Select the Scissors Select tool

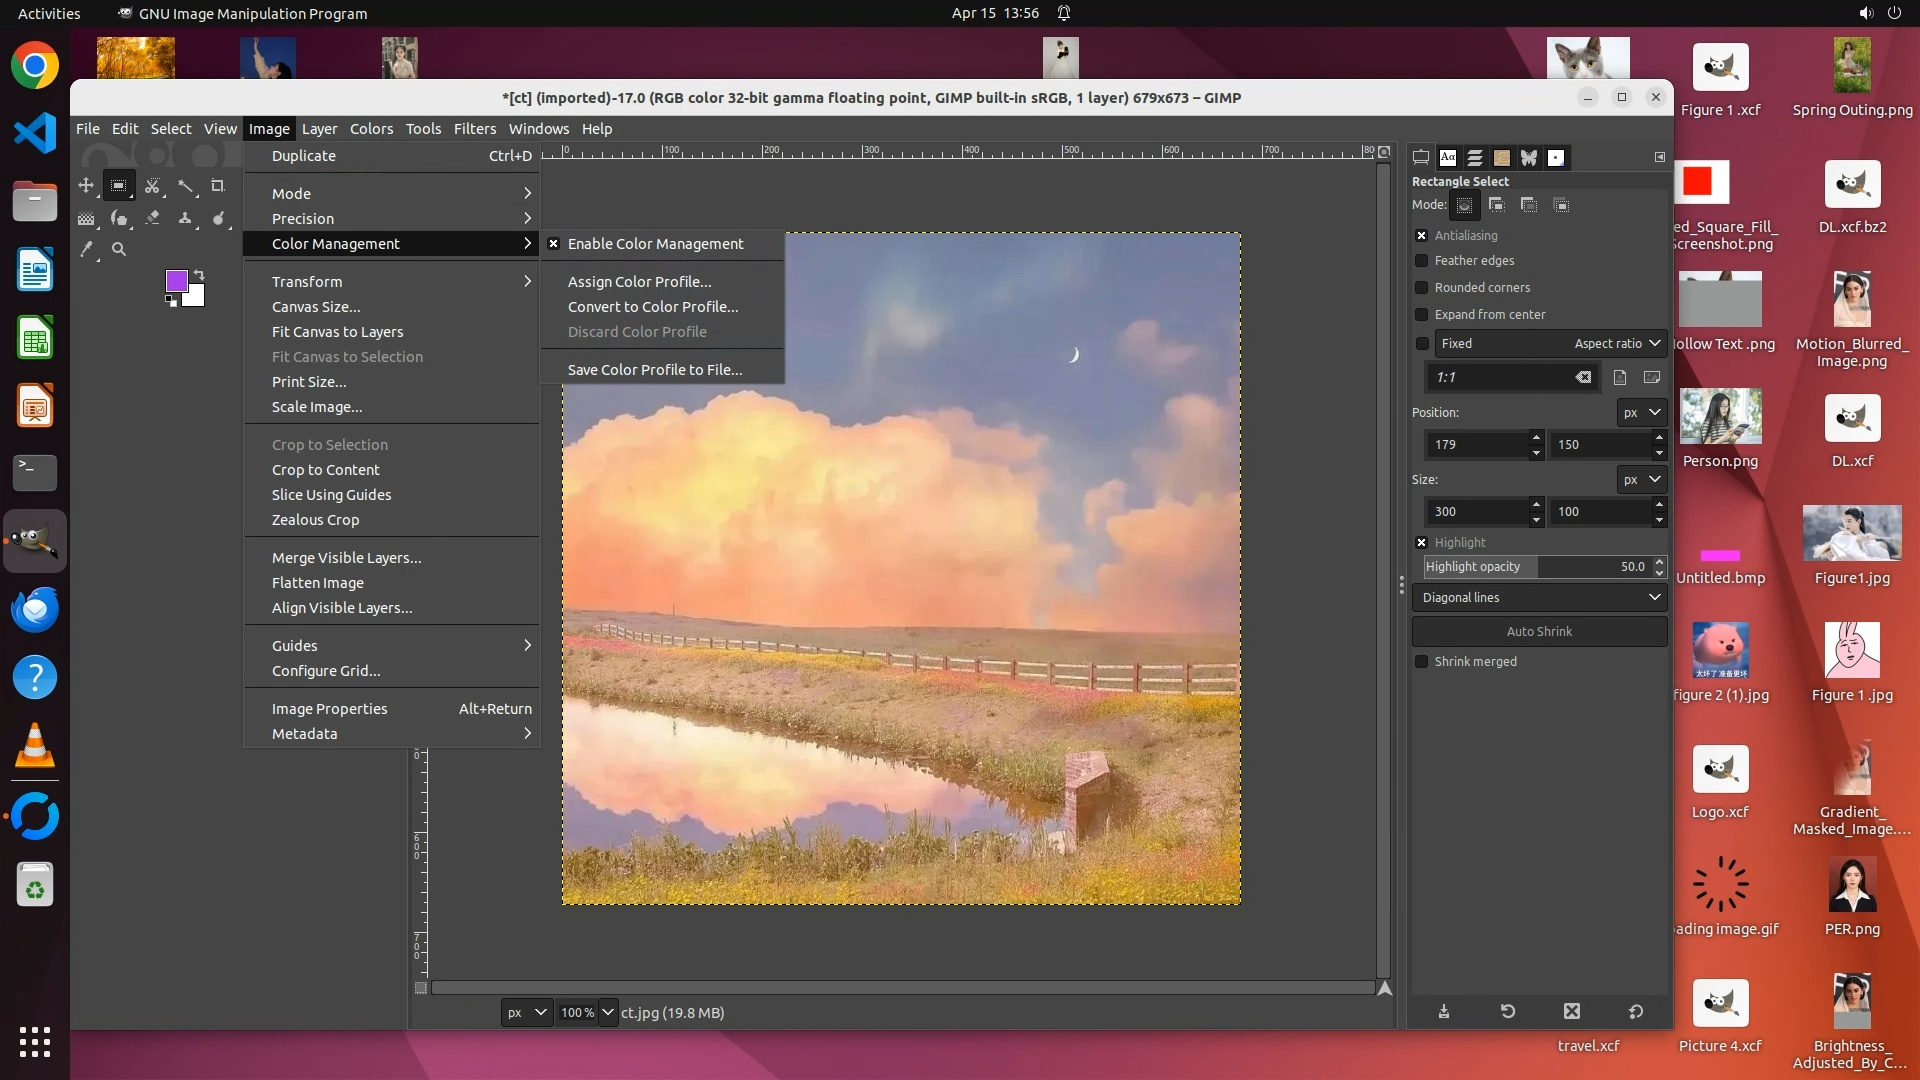pos(152,186)
